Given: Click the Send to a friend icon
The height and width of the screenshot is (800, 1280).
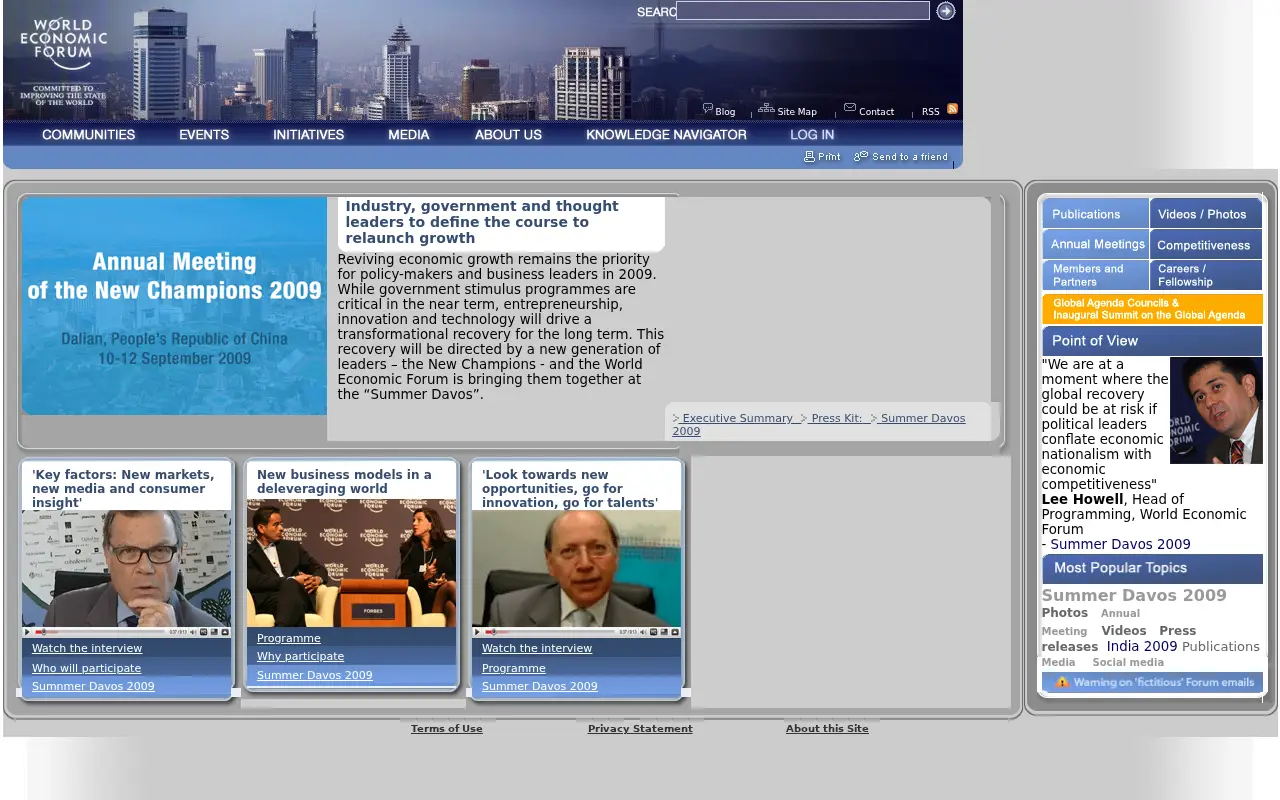Looking at the screenshot, I should click(x=861, y=156).
